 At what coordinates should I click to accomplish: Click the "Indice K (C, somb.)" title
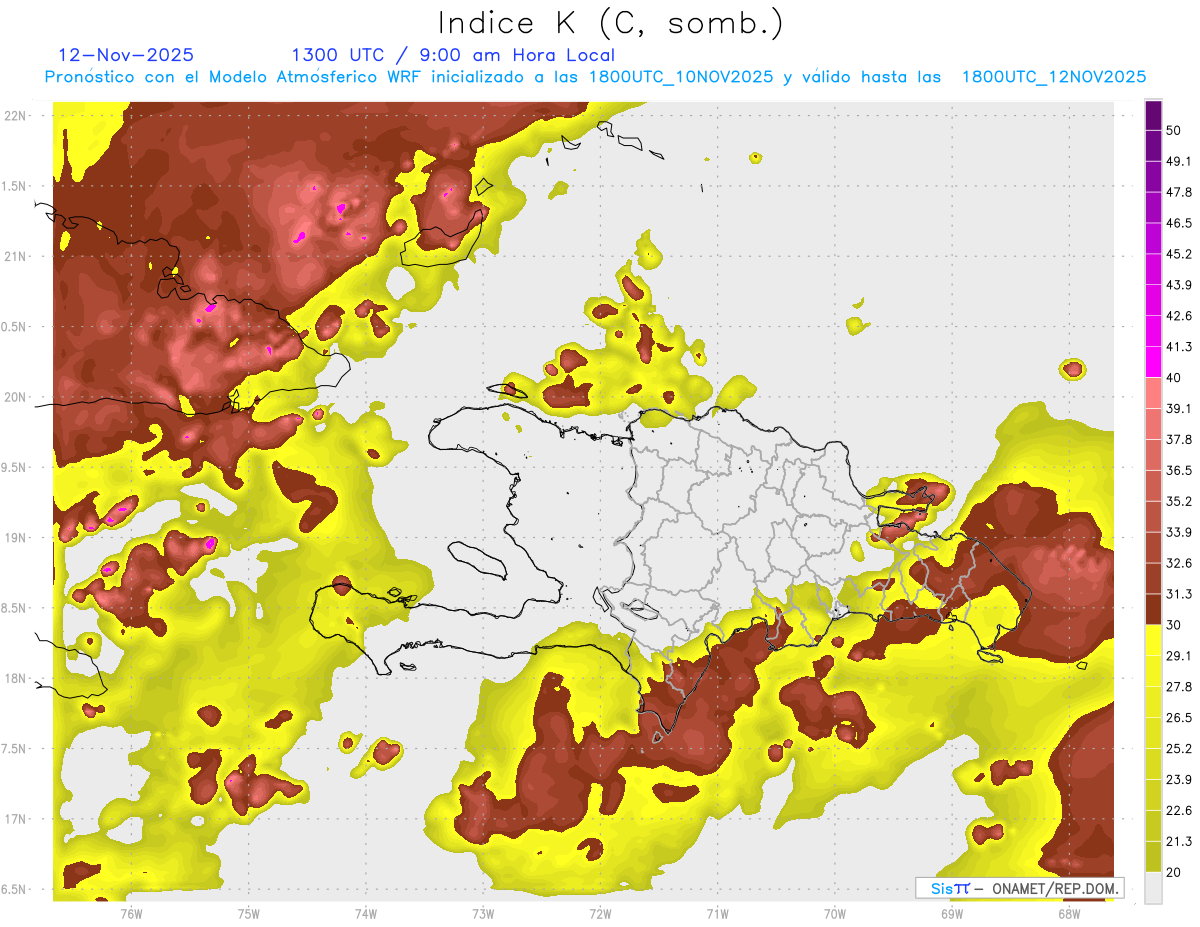(610, 22)
